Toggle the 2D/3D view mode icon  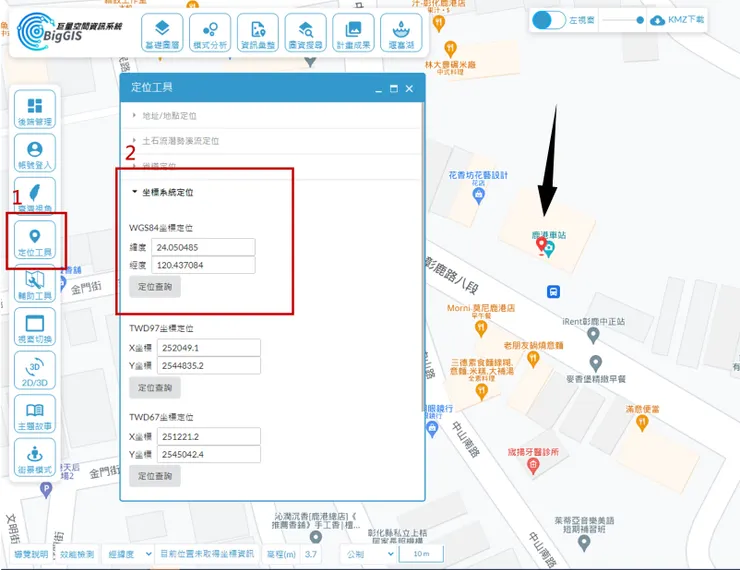[35, 370]
